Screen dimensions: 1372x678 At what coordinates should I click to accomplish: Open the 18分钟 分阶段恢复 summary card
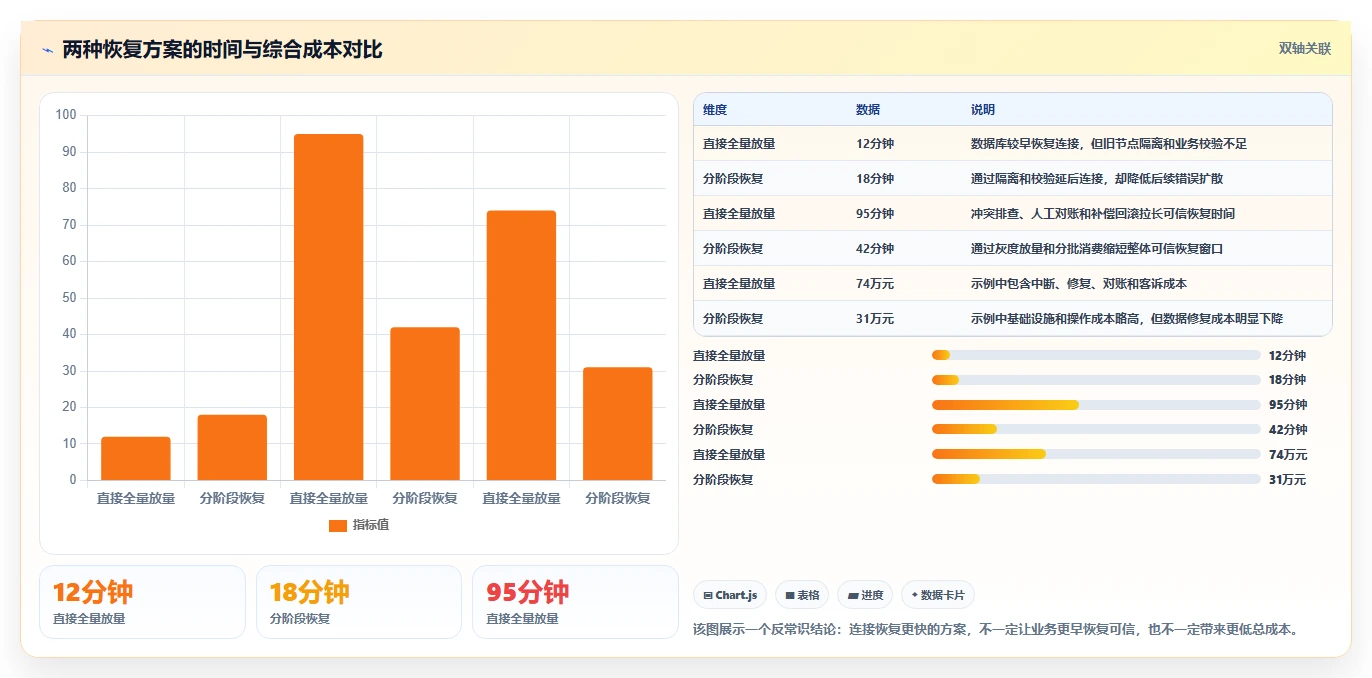coord(359,602)
